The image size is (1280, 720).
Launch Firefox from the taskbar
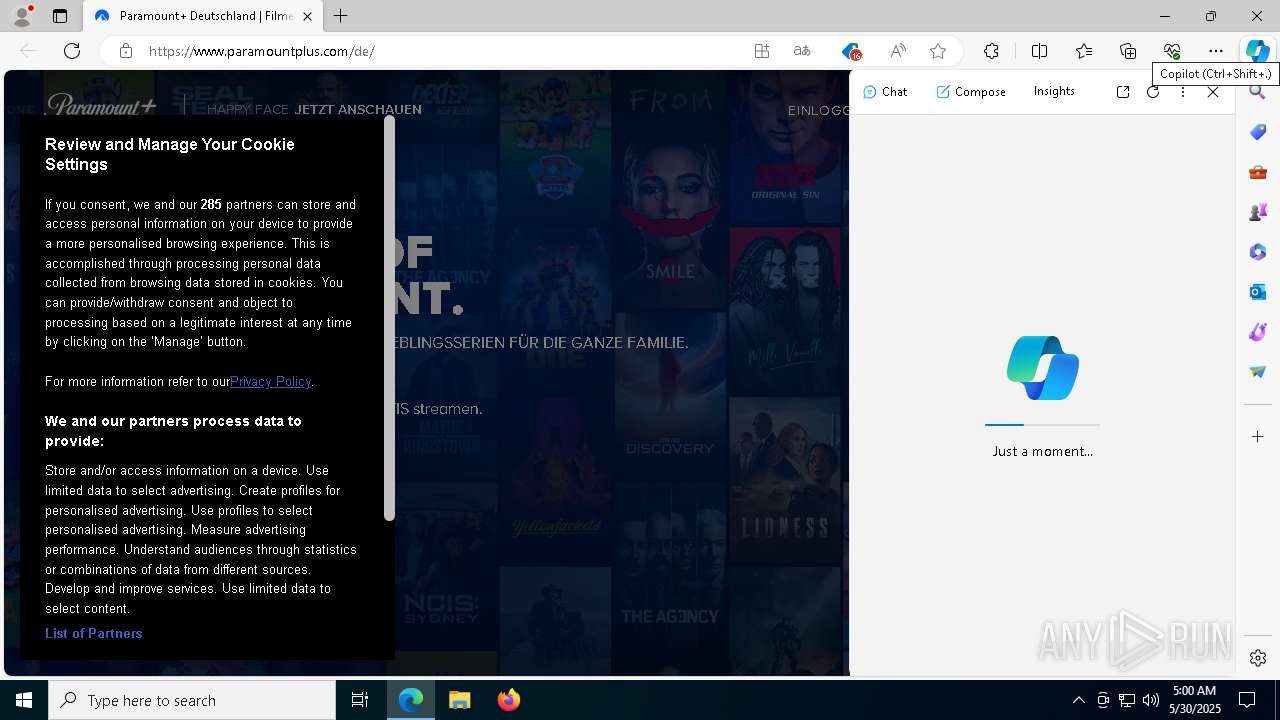(x=508, y=700)
